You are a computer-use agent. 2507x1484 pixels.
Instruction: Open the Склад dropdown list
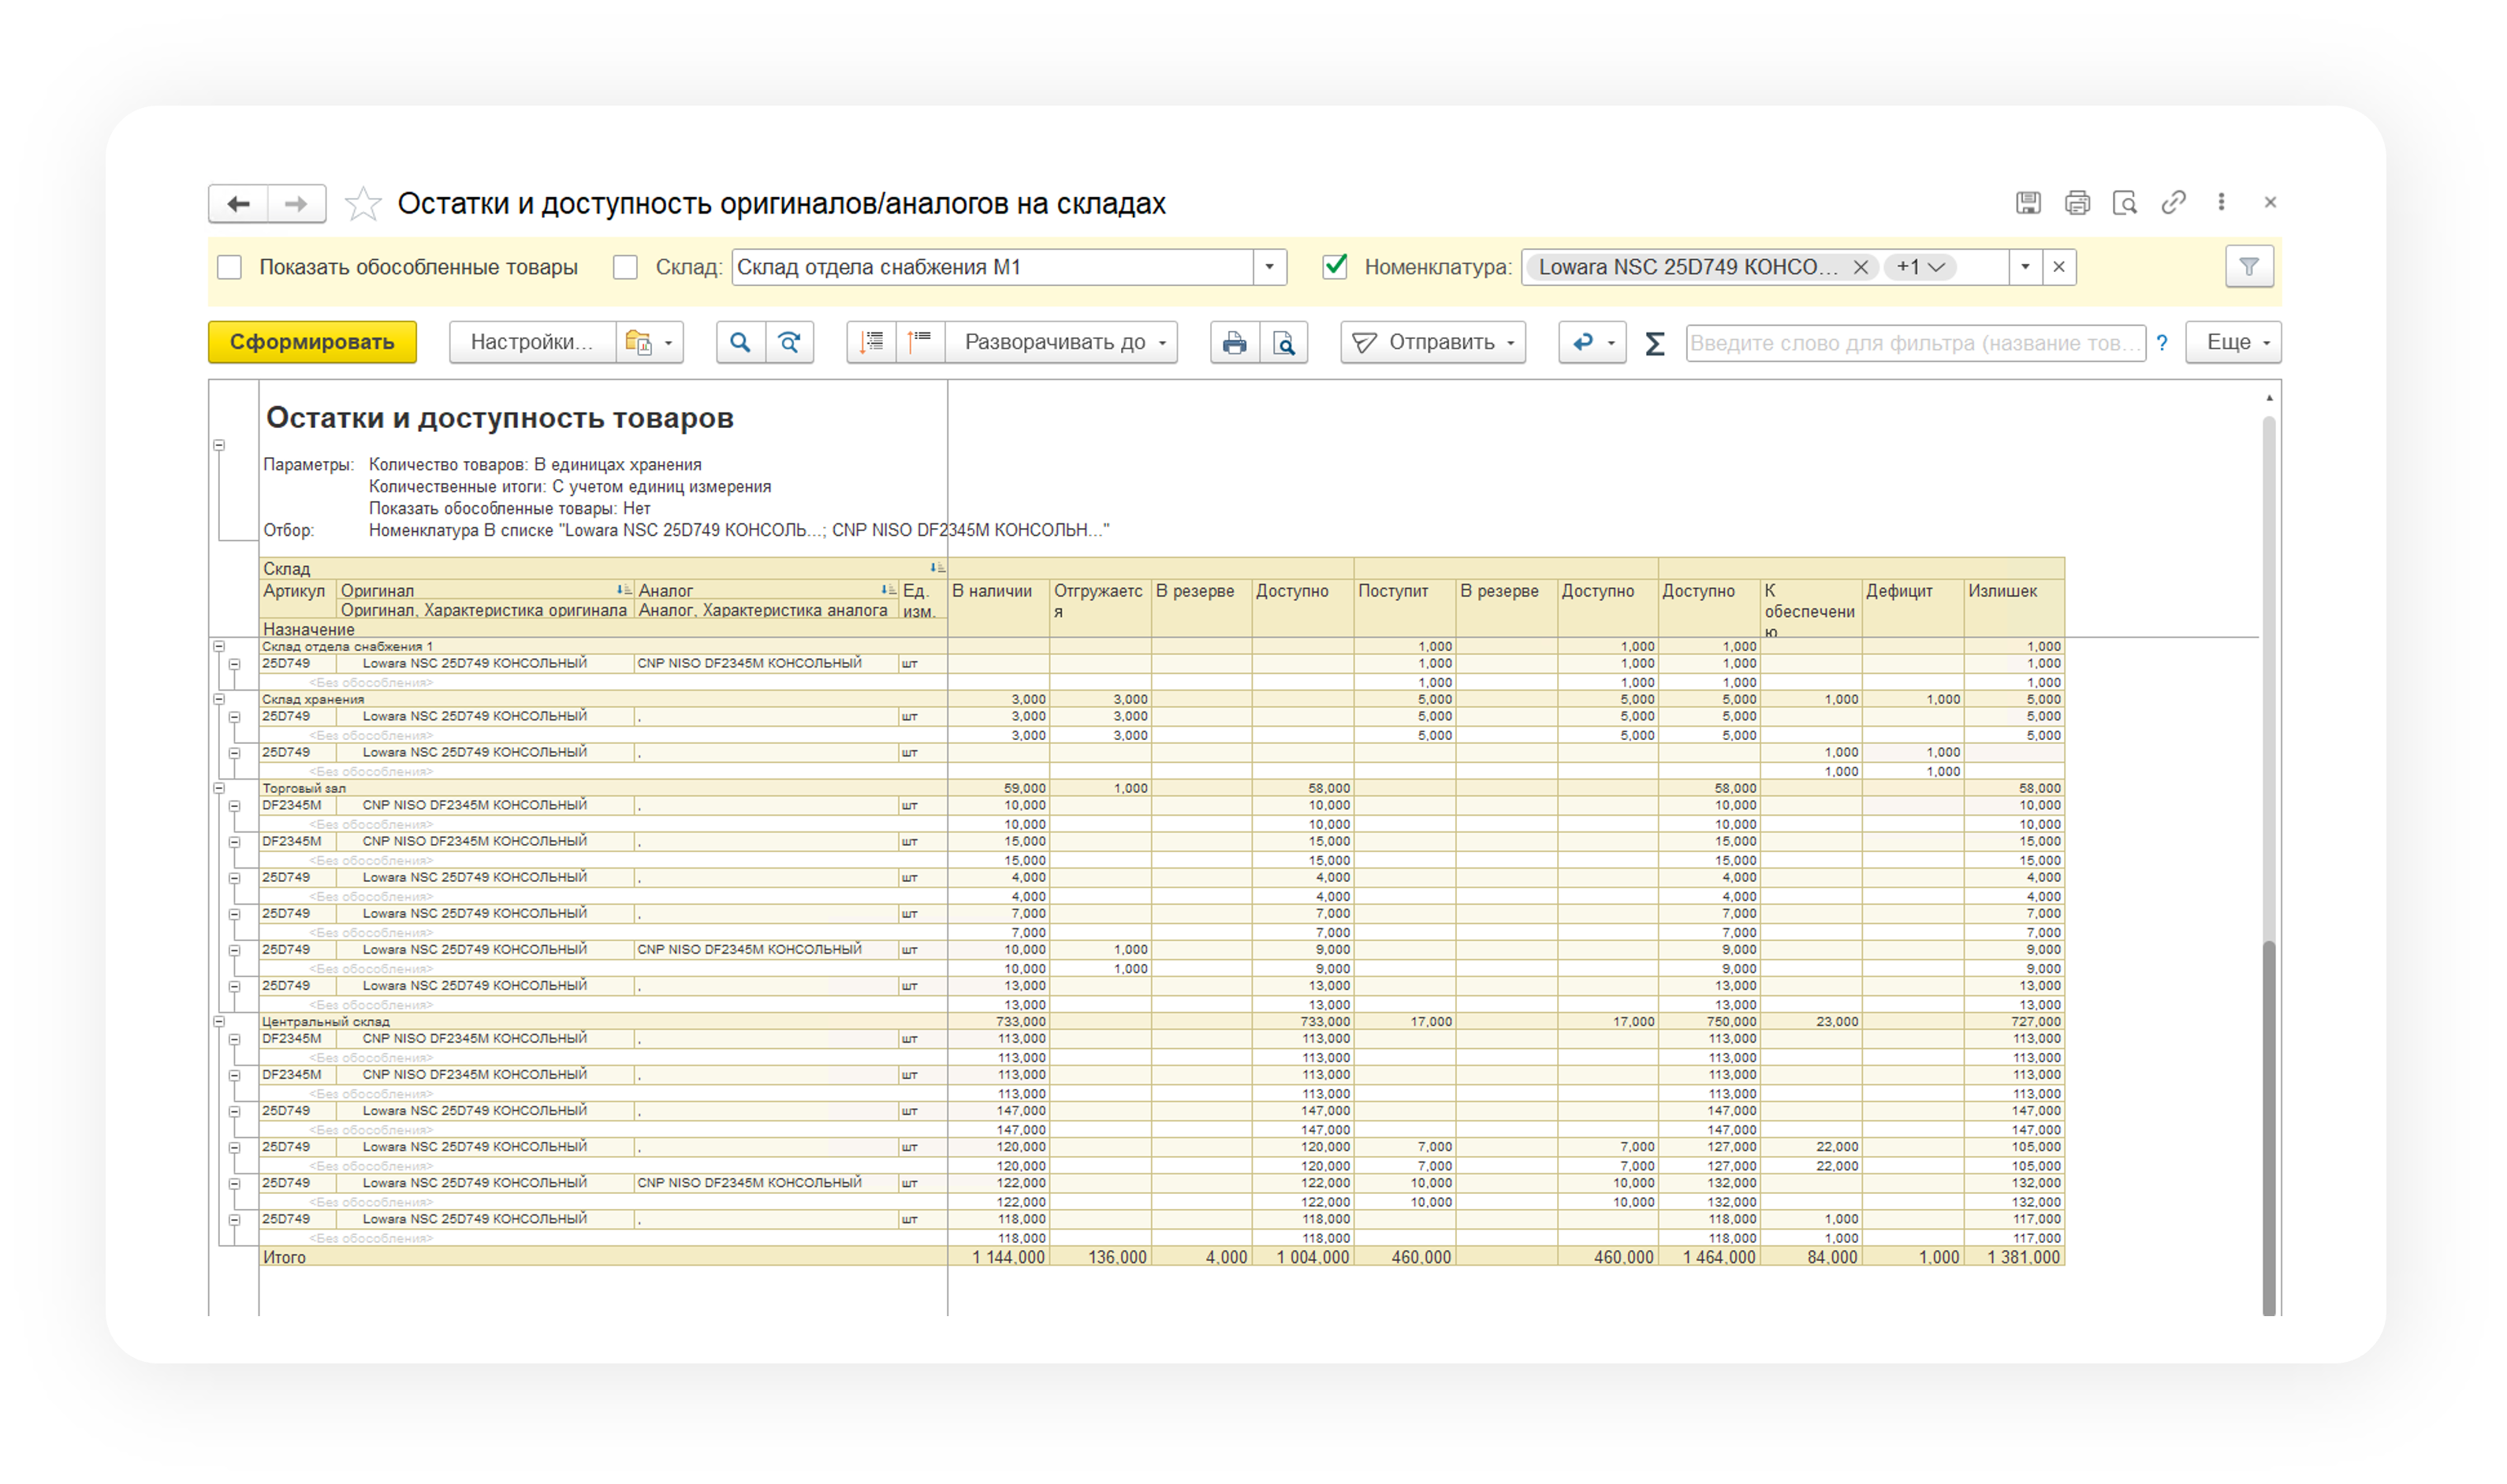click(x=1269, y=267)
